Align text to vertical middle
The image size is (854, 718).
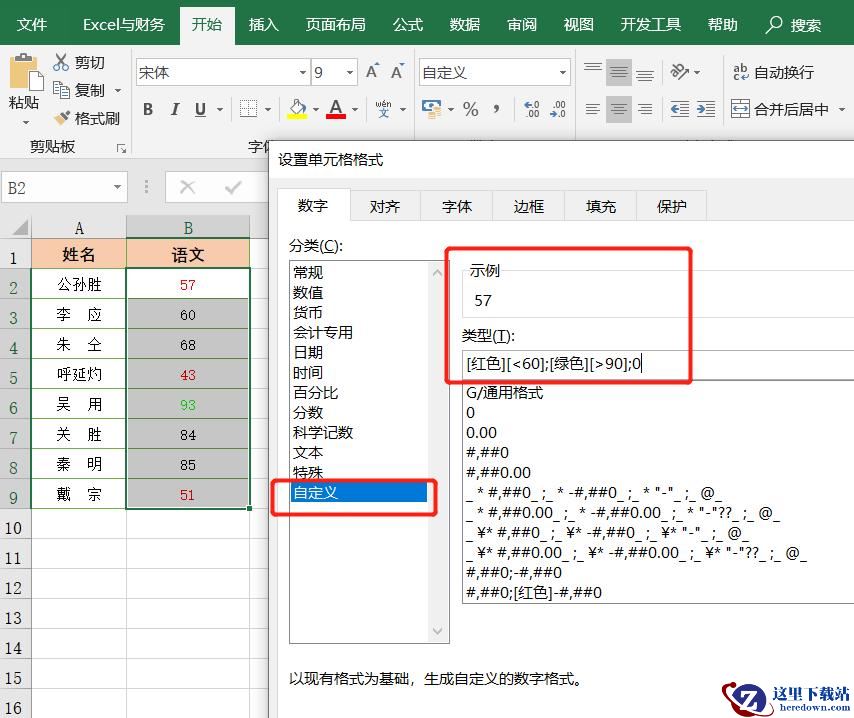[x=619, y=72]
